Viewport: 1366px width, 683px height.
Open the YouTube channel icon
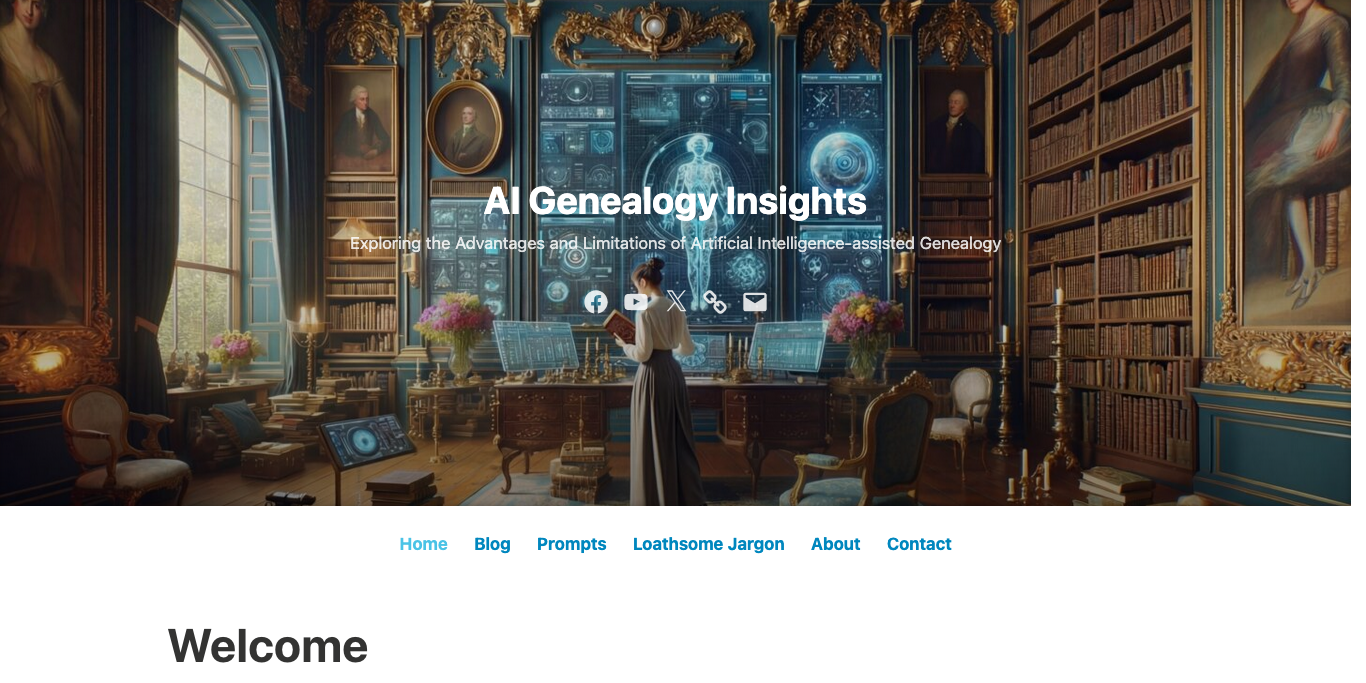tap(636, 302)
